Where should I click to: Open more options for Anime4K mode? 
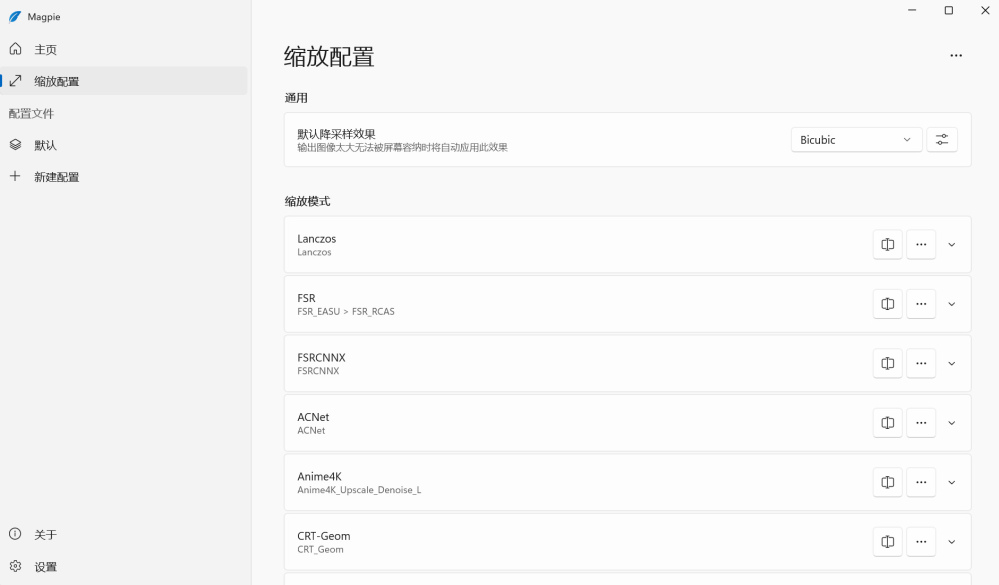tap(921, 482)
